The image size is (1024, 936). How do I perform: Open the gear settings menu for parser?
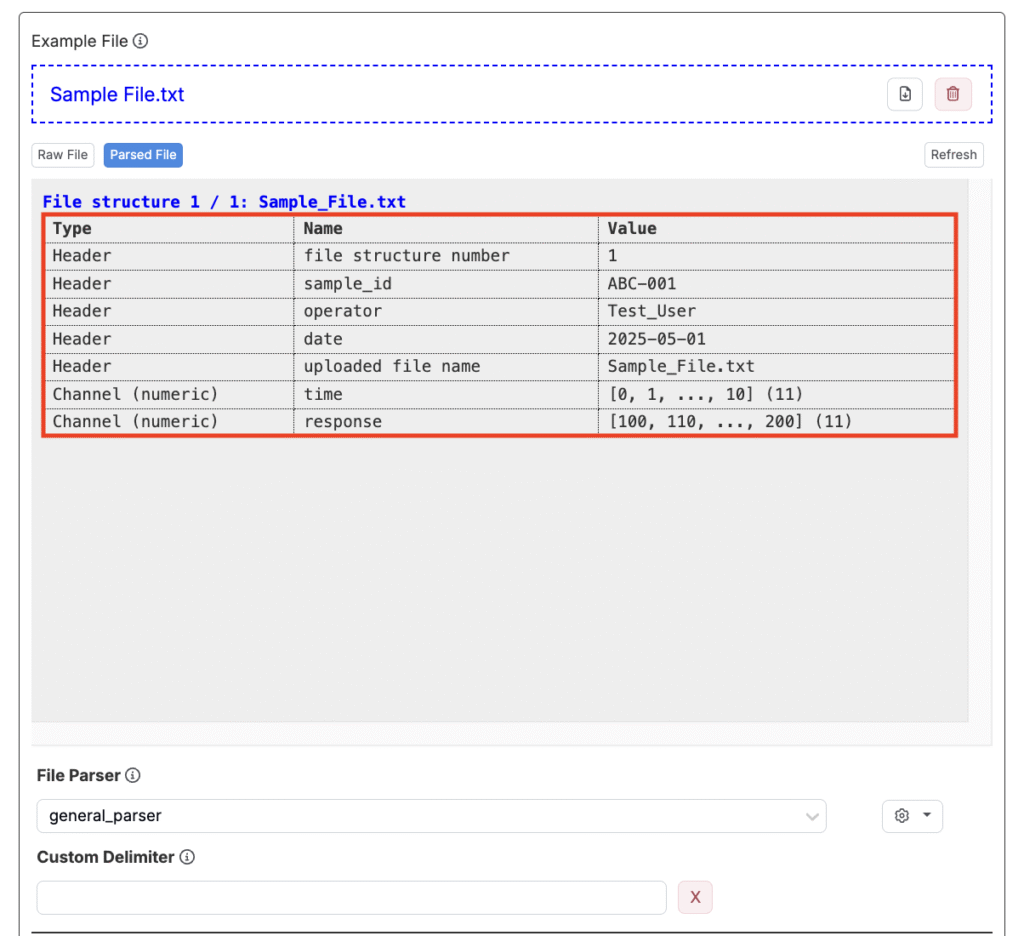[911, 816]
